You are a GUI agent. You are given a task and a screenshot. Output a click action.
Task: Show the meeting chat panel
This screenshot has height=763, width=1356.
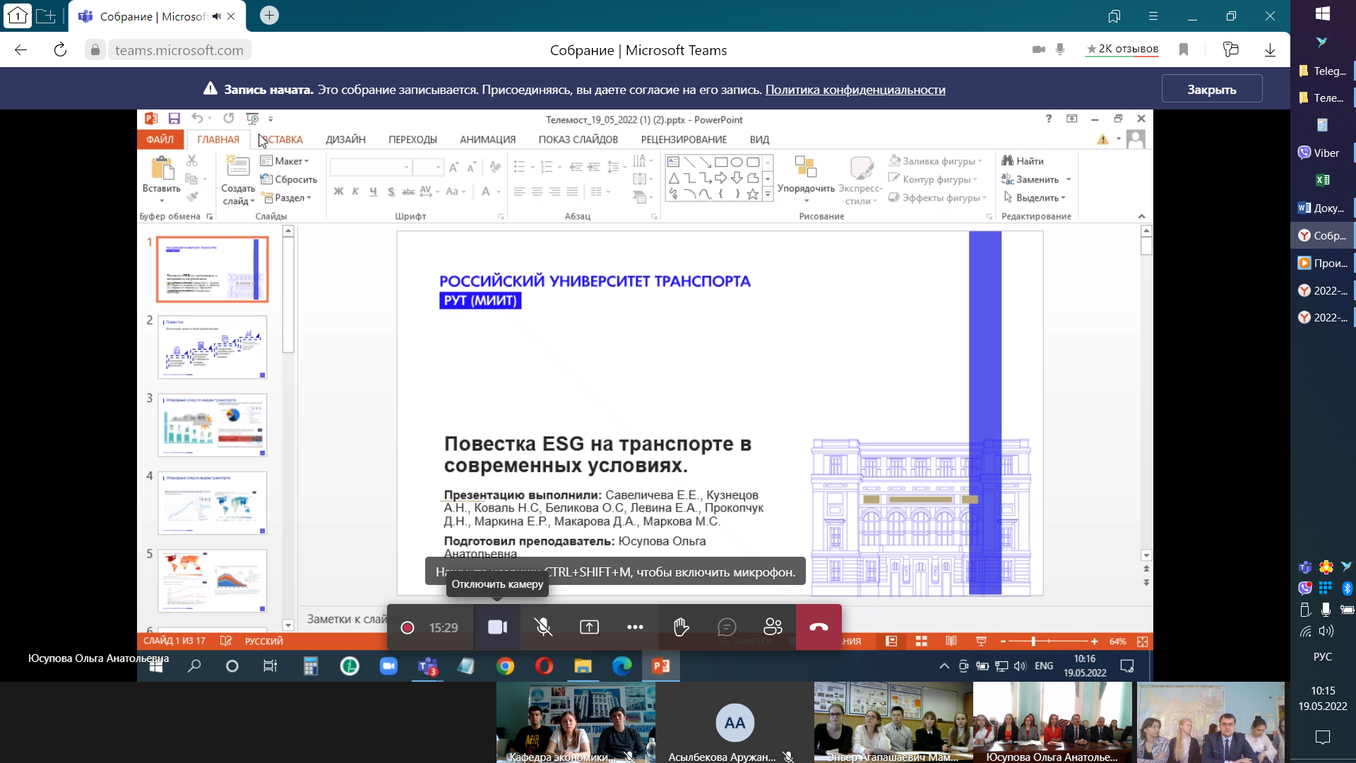(x=727, y=627)
